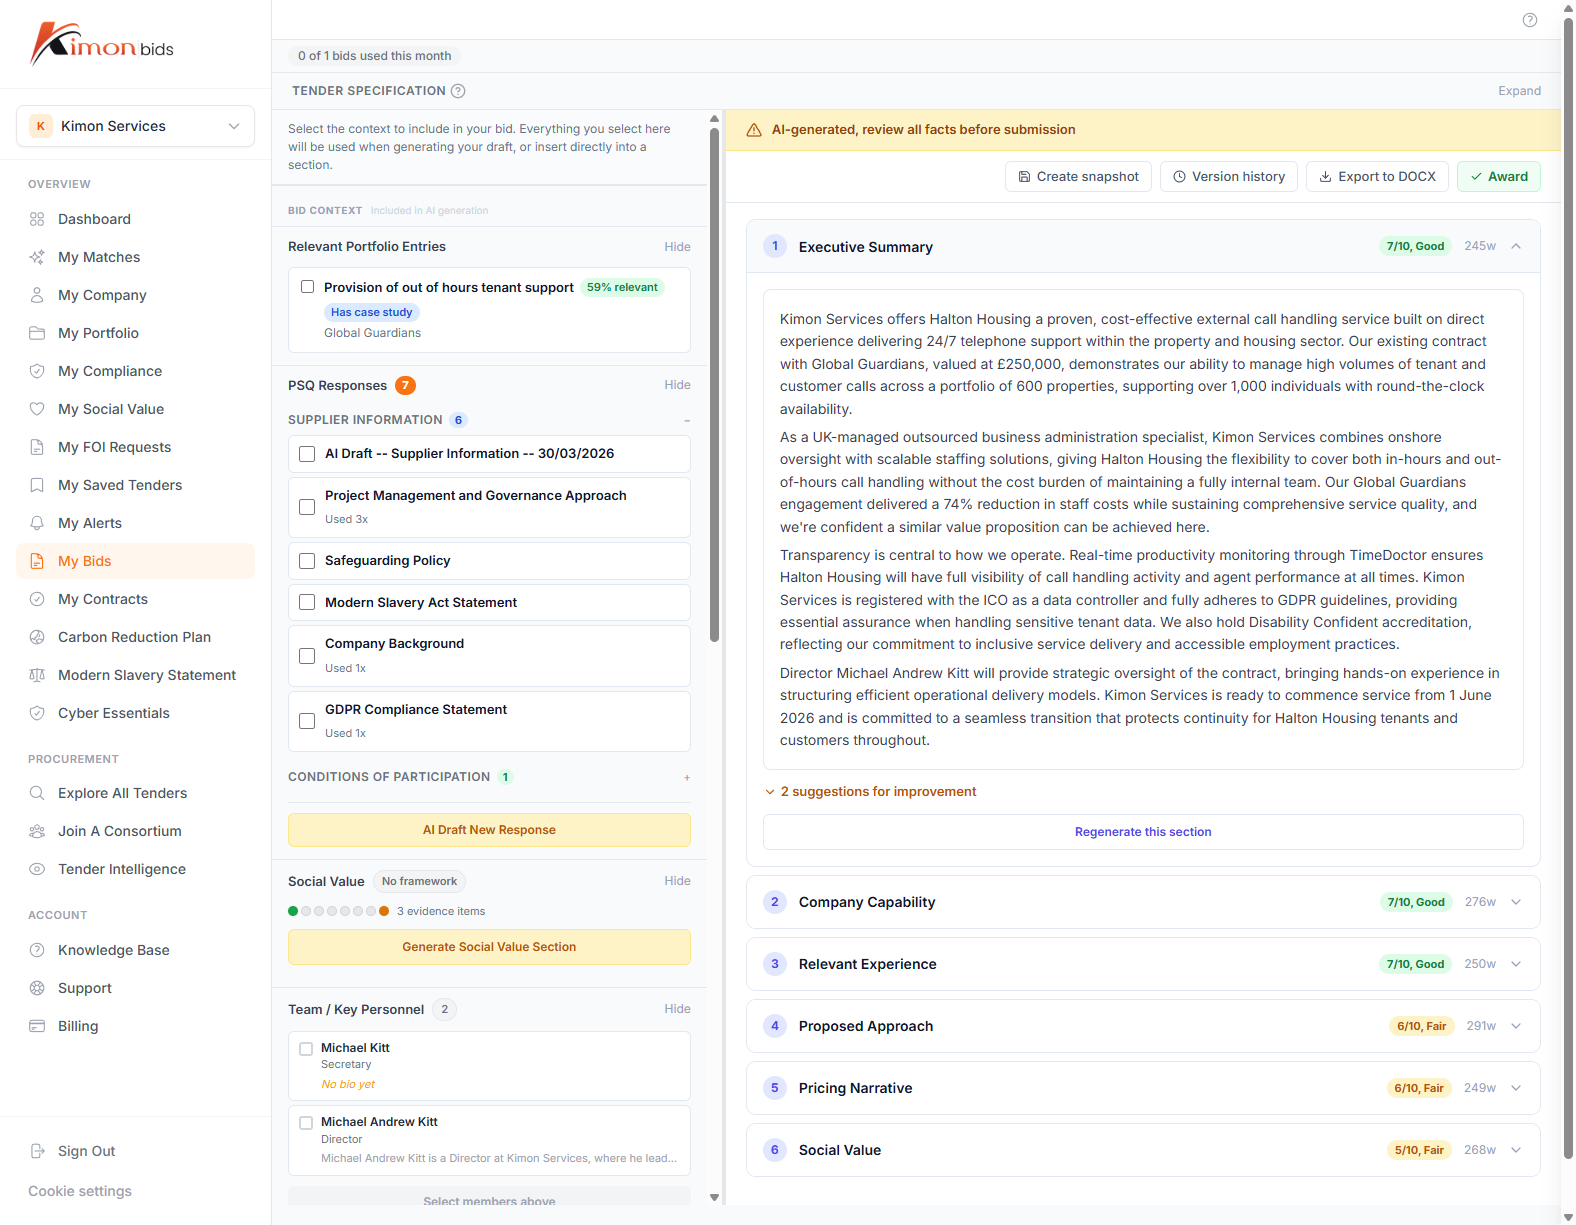Check Project Management and Governance Approach
The width and height of the screenshot is (1576, 1225).
click(x=307, y=507)
